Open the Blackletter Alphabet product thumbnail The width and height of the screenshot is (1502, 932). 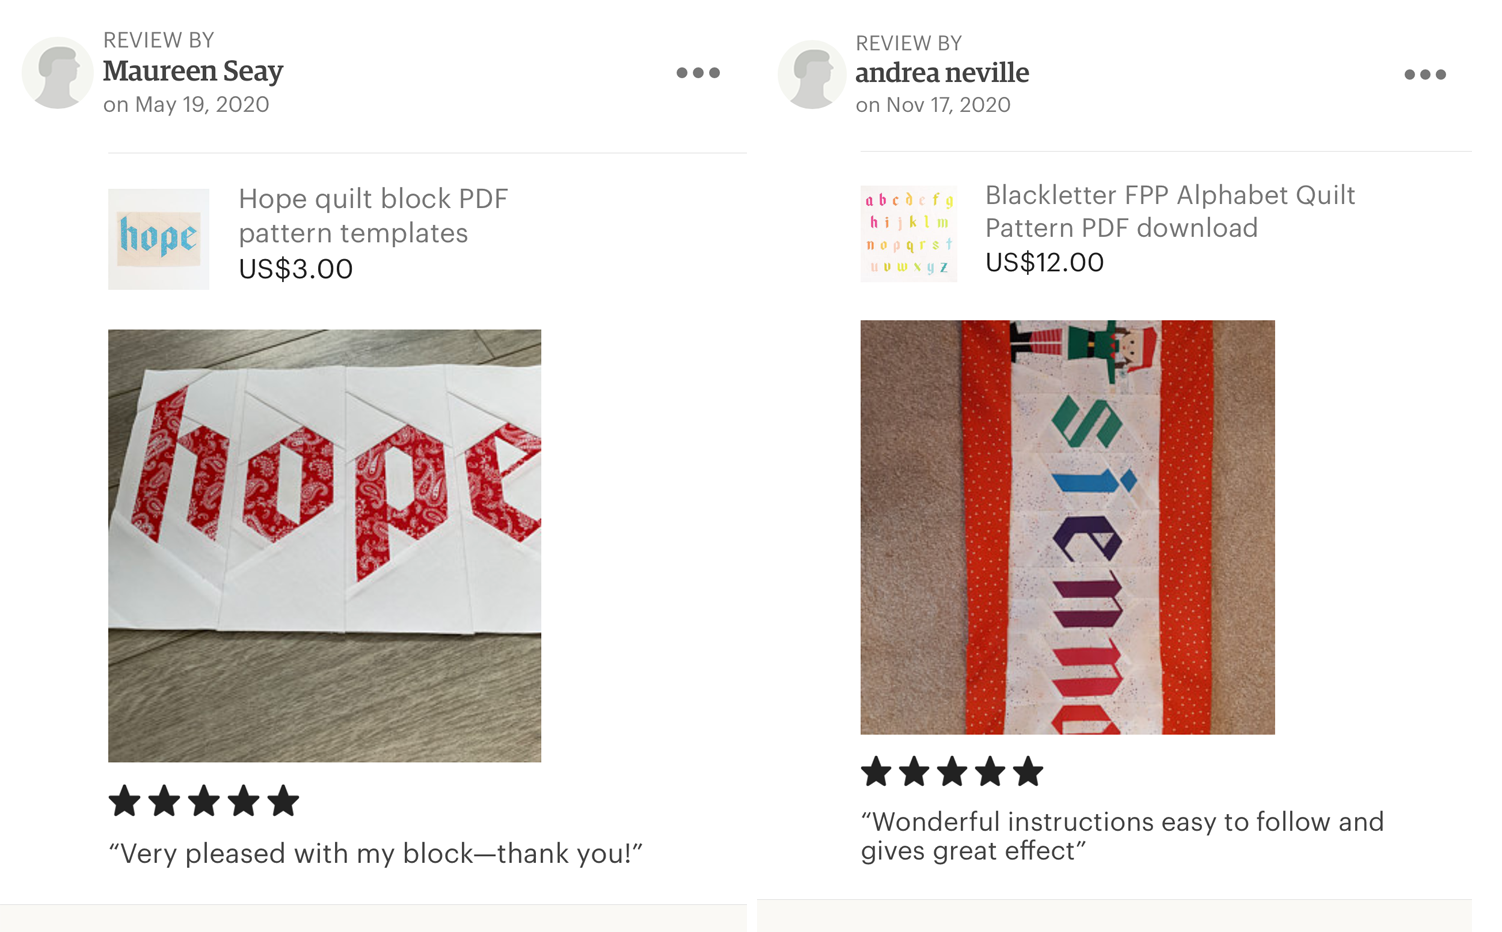click(x=908, y=233)
